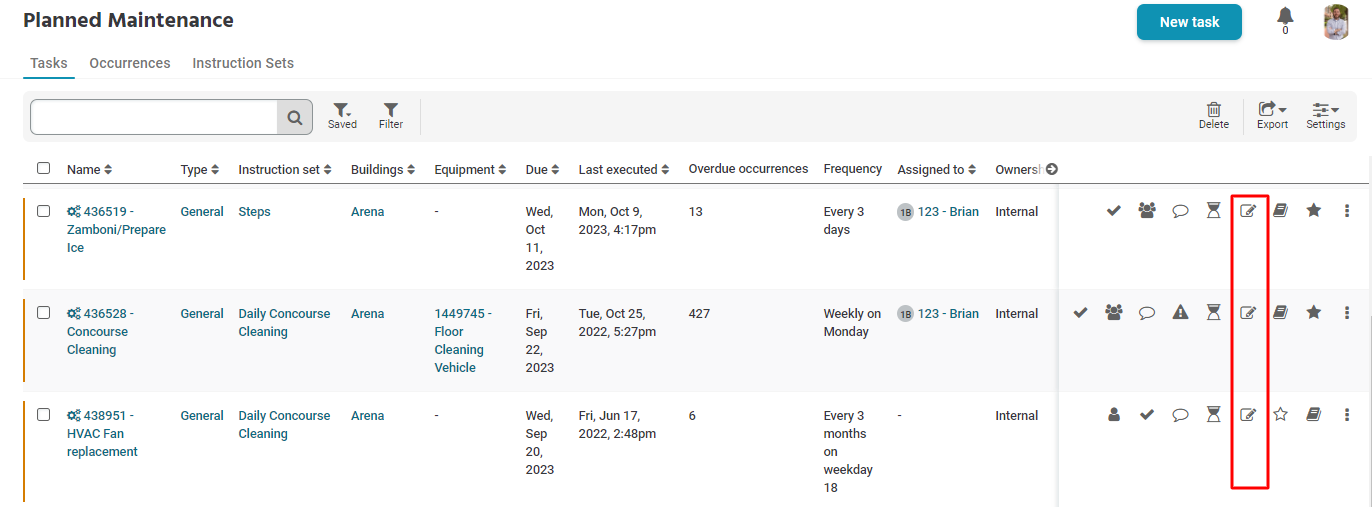1372x507 pixels.
Task: Click empty star icon for HVAC Fan replacement
Action: (1281, 415)
